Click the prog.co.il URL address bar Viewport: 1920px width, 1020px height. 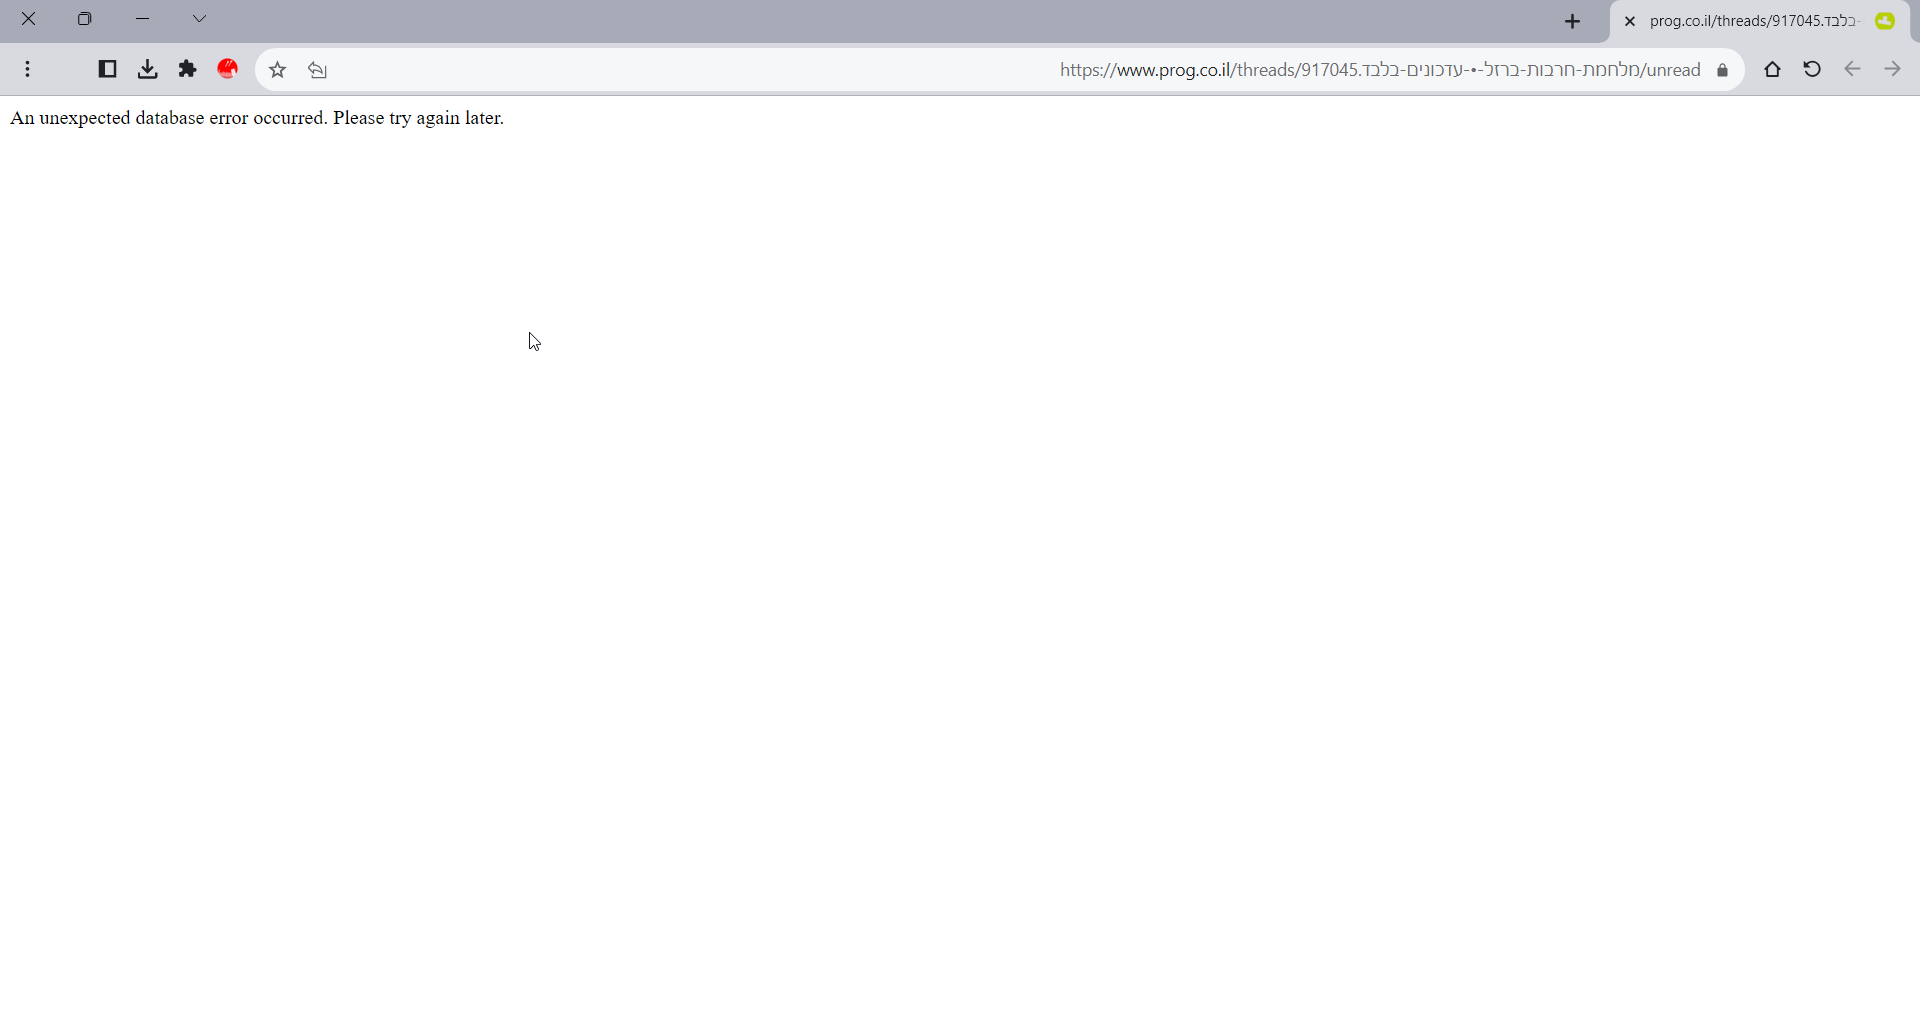pyautogui.click(x=1000, y=70)
